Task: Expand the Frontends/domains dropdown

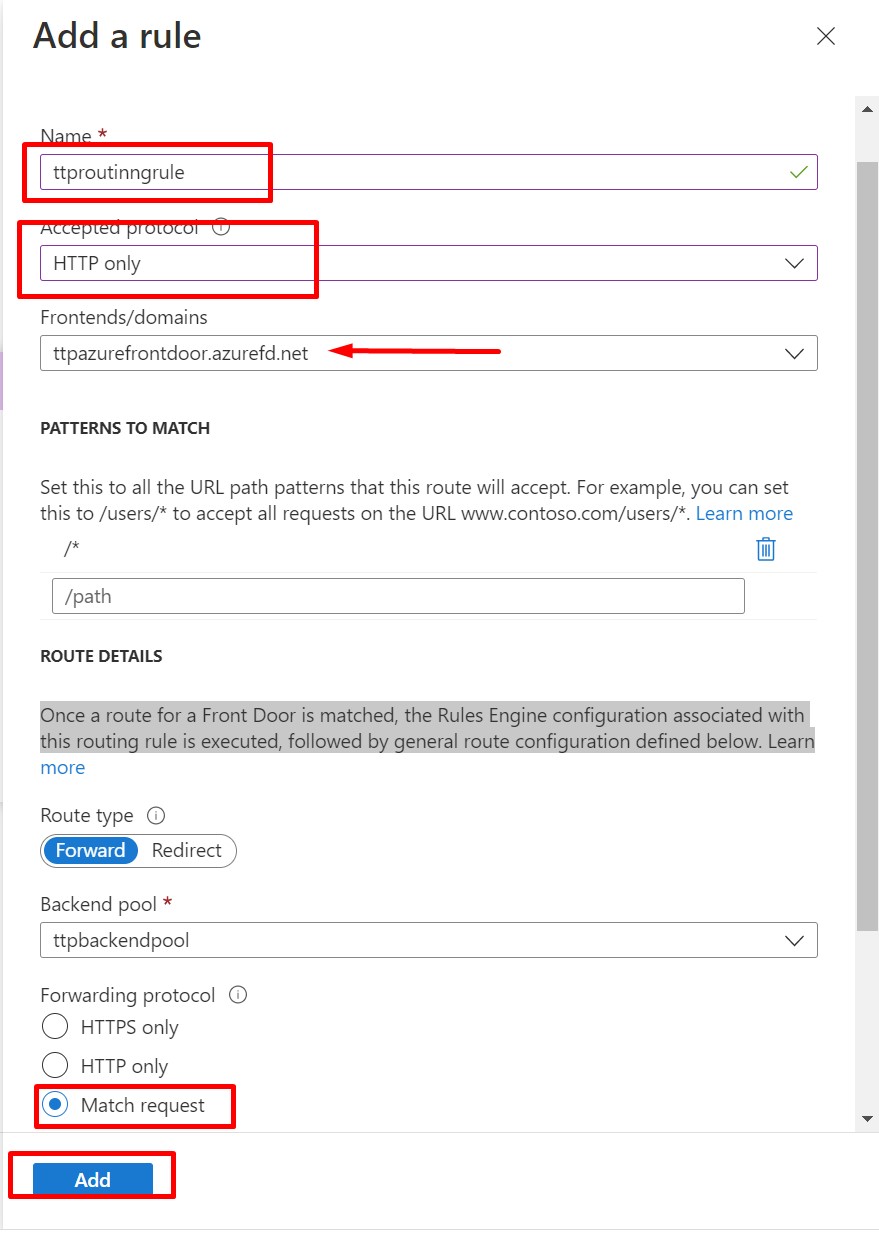Action: 428,353
